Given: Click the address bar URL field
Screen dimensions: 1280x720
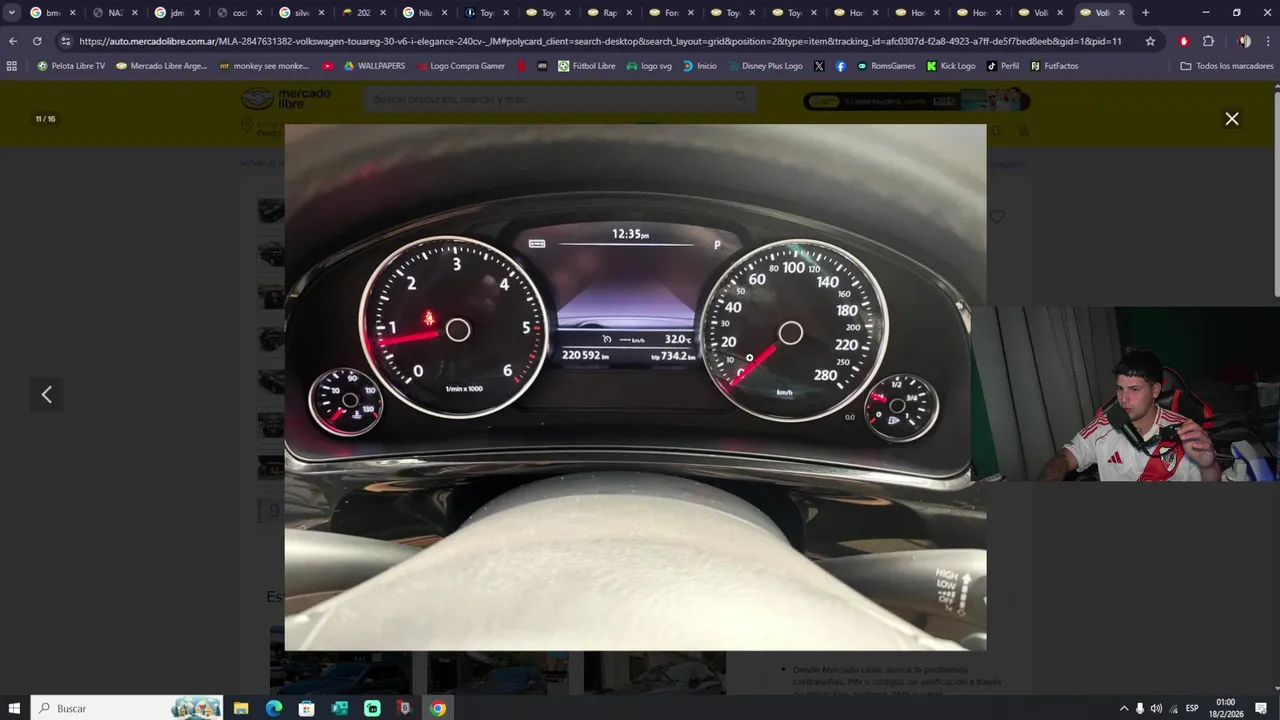Looking at the screenshot, I should 600,41.
